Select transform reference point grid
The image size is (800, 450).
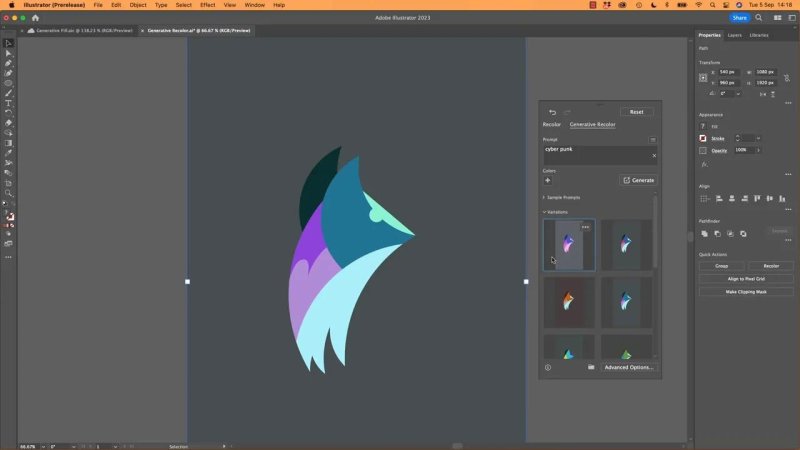click(x=703, y=78)
